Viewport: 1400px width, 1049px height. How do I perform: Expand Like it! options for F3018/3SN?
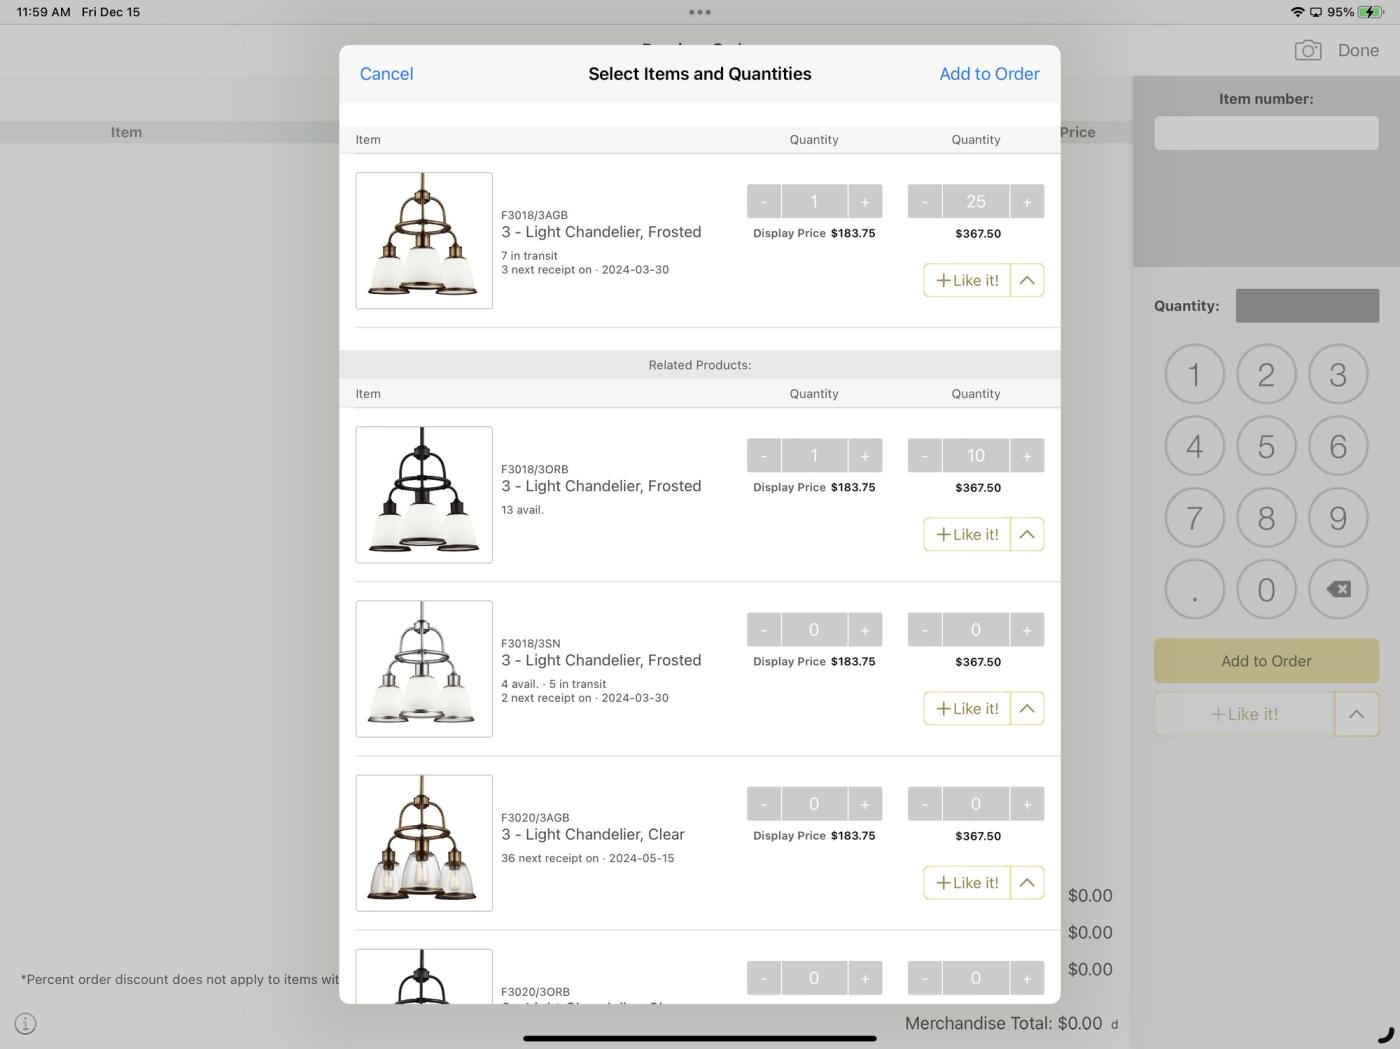(1027, 708)
